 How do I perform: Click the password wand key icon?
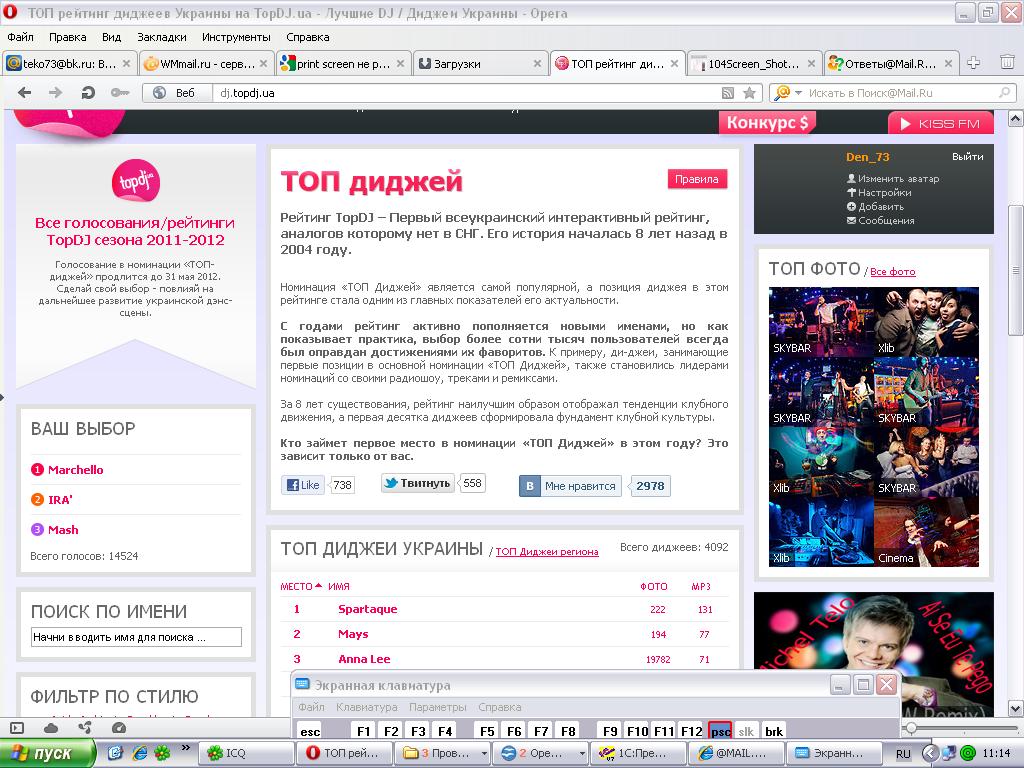point(120,93)
